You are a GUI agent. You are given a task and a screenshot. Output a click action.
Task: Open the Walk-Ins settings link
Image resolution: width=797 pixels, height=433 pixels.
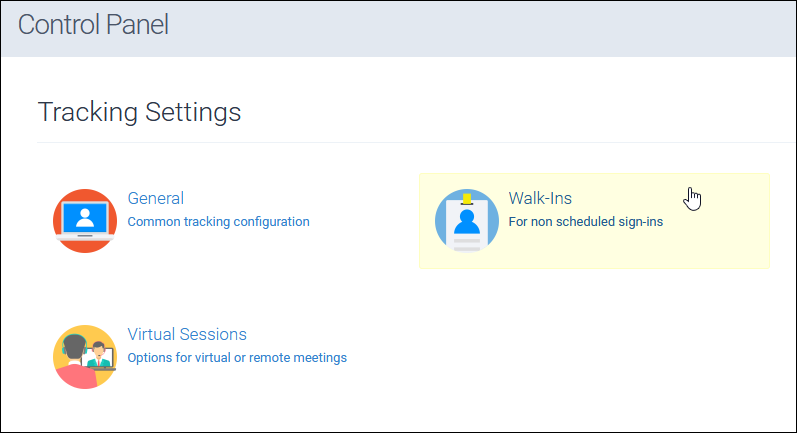click(x=540, y=198)
